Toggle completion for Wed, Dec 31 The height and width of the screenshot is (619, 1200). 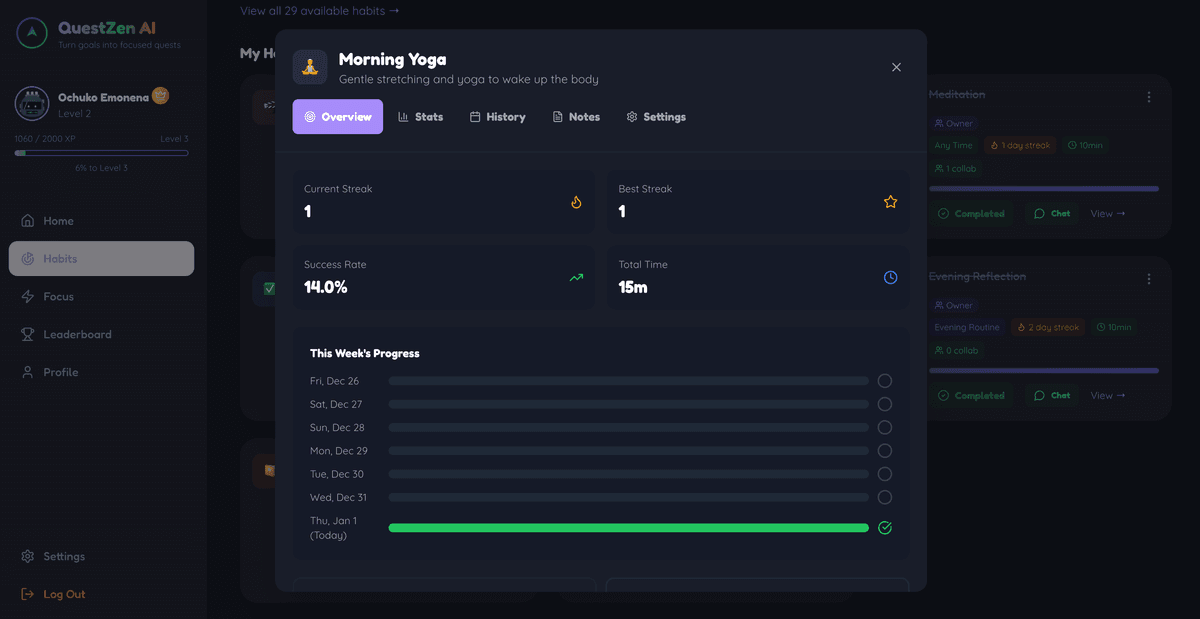tap(884, 497)
